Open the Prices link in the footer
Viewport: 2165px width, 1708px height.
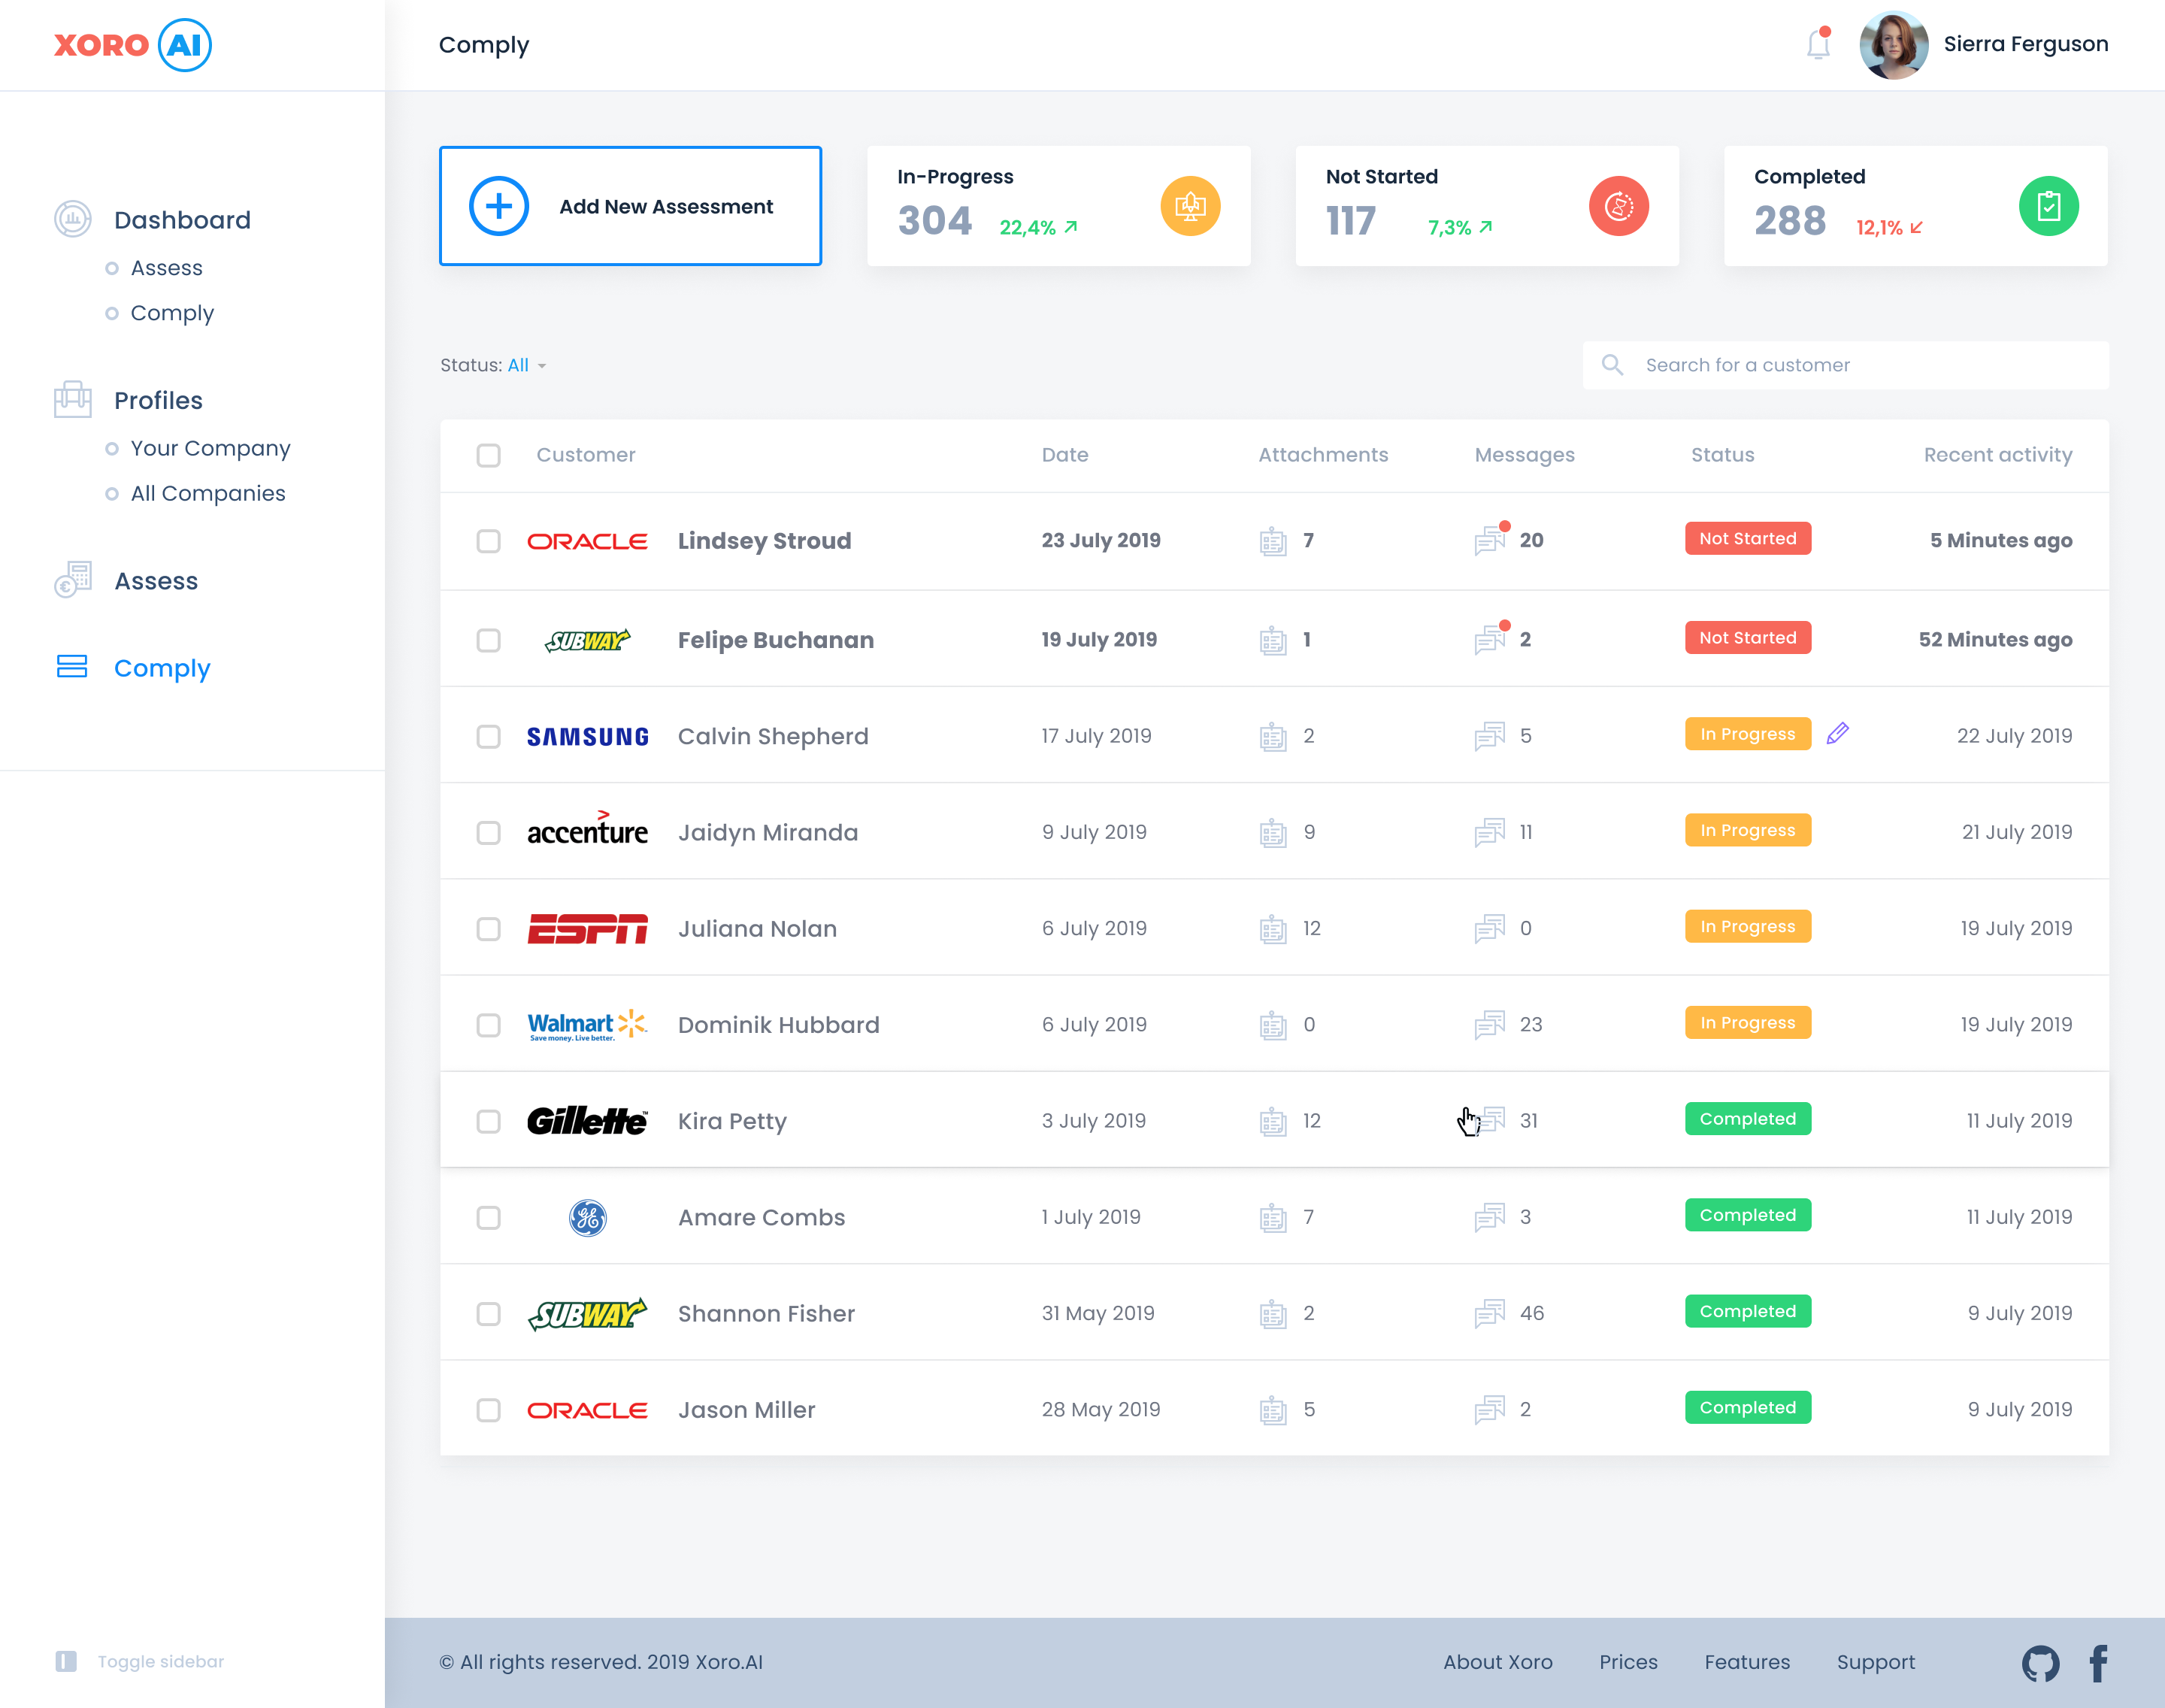tap(1628, 1662)
